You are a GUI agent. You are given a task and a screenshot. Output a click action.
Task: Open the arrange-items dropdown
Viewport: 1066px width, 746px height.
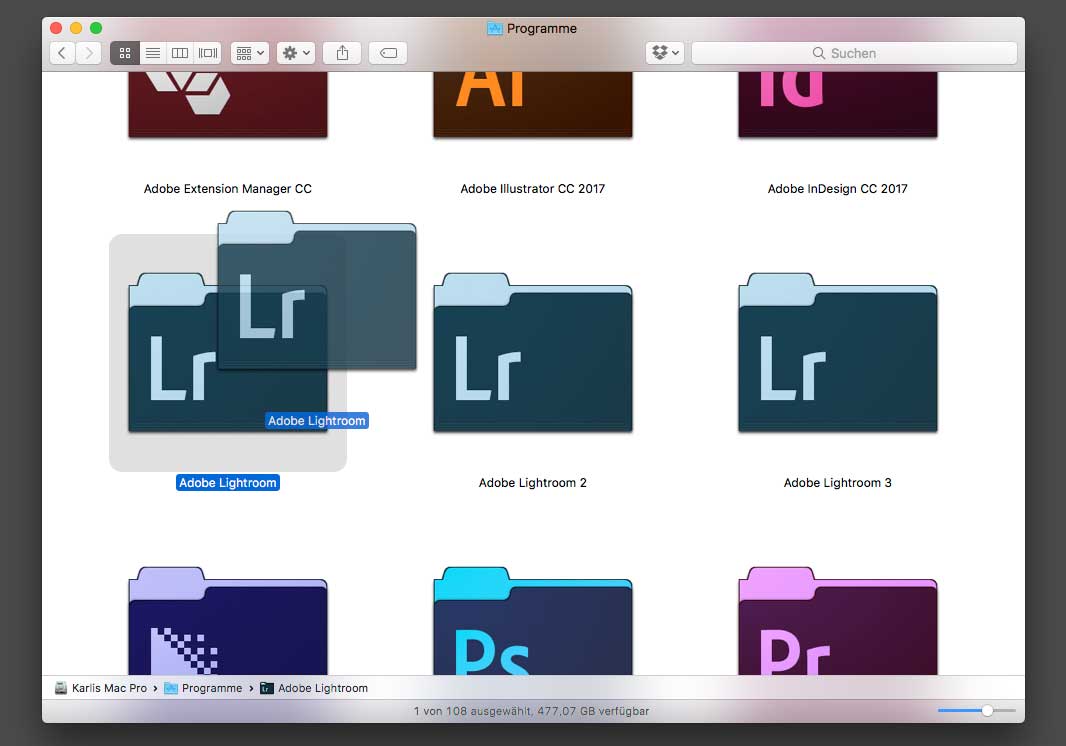click(x=250, y=53)
